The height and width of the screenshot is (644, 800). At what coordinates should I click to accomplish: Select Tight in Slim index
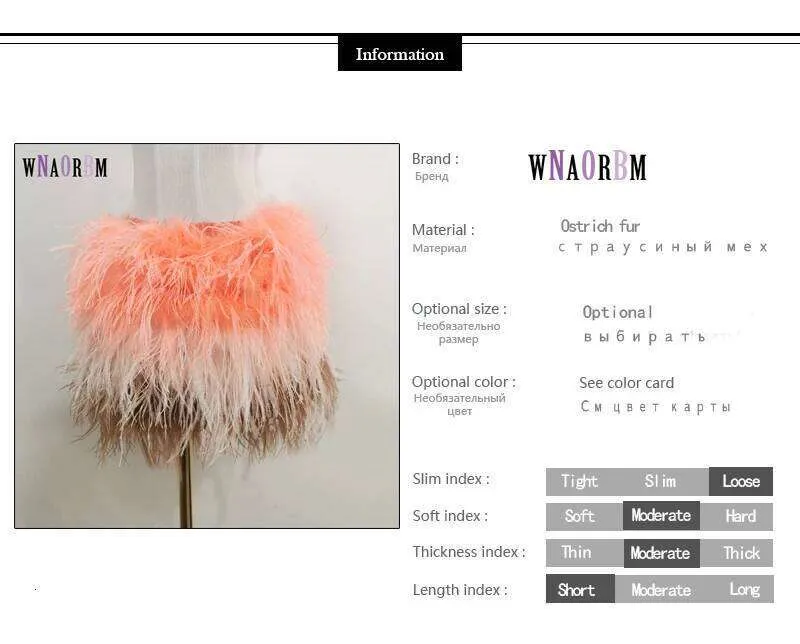point(579,481)
